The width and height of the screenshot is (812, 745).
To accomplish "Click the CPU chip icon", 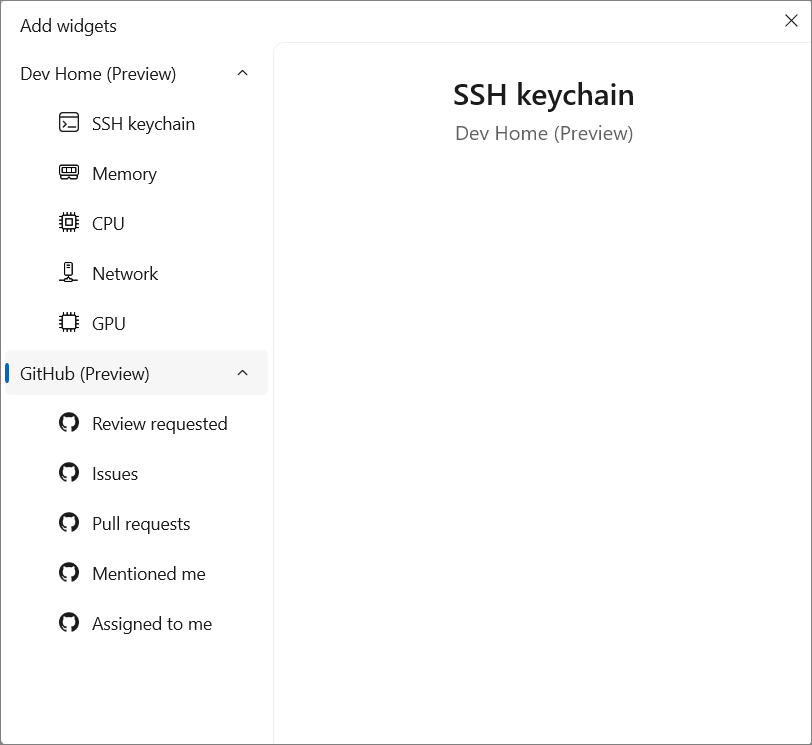I will (69, 223).
